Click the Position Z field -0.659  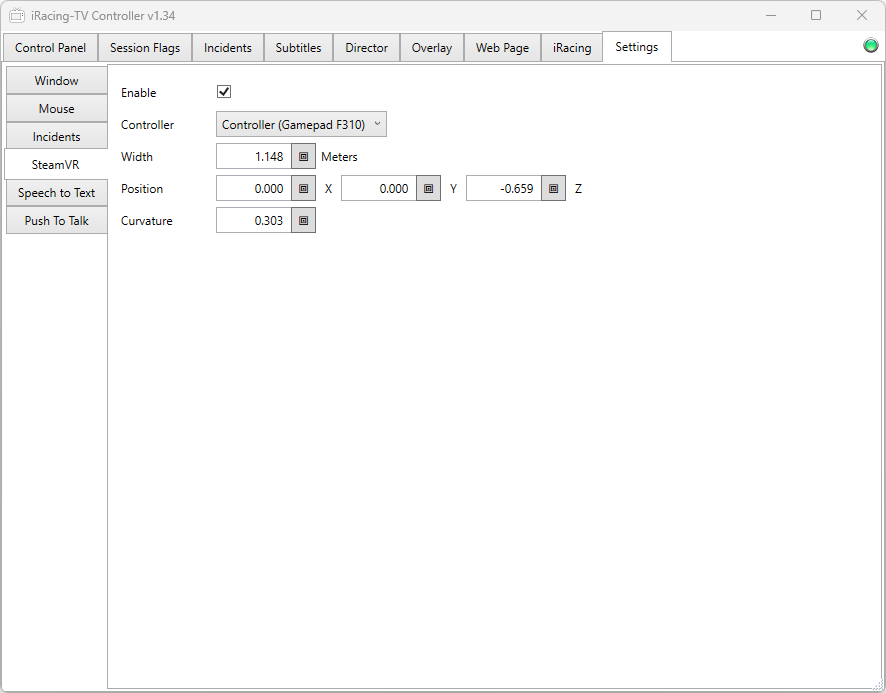click(503, 189)
